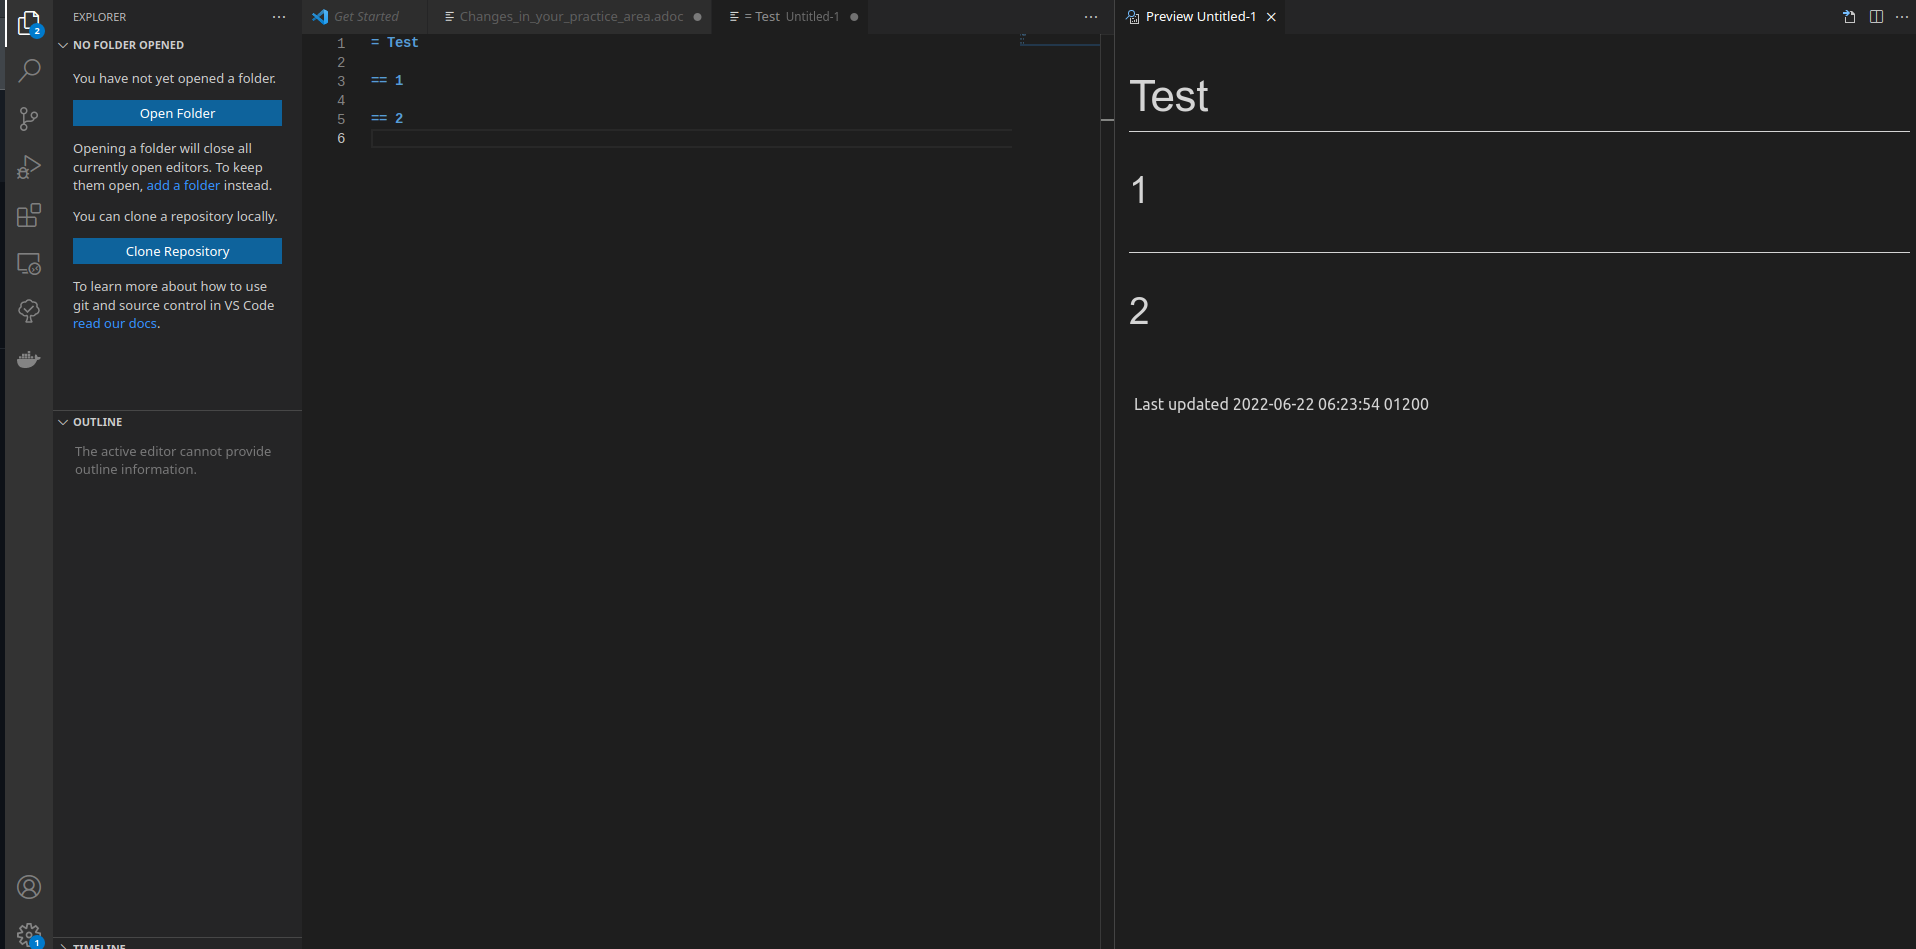Open the Remote Explorer view

click(x=29, y=263)
